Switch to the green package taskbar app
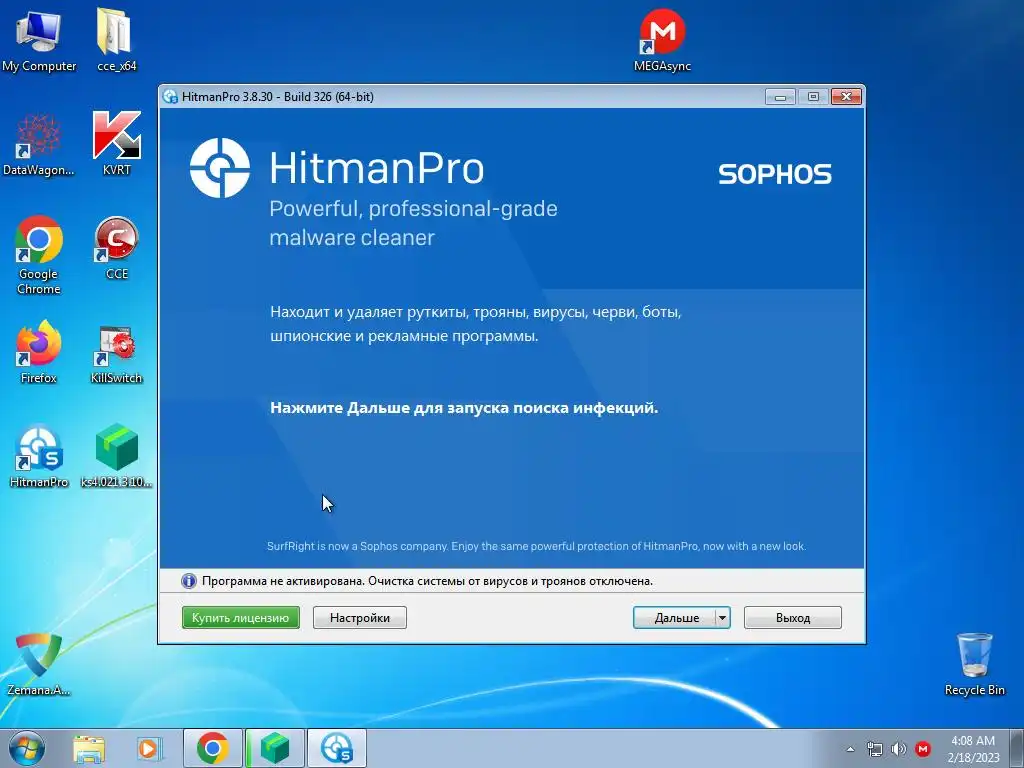1024x768 pixels. click(x=275, y=748)
